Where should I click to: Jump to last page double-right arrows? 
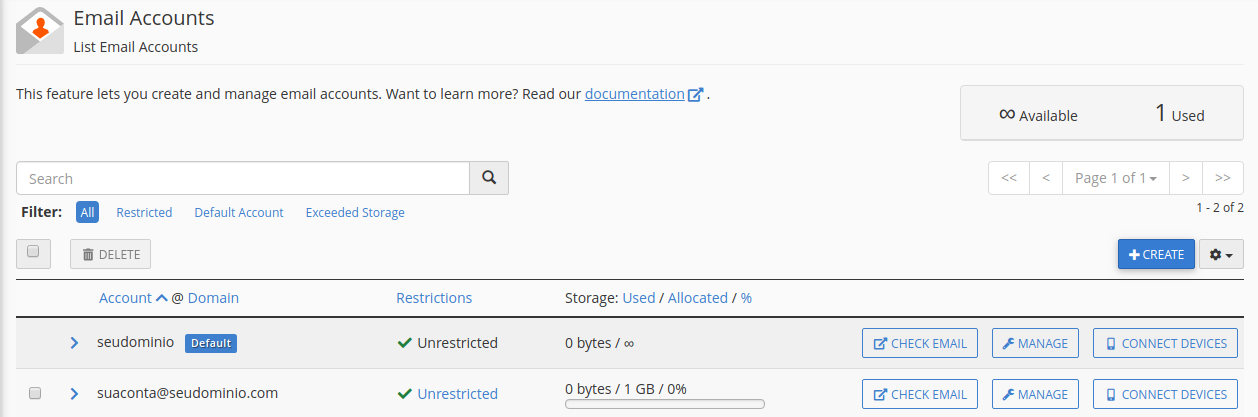point(1223,178)
